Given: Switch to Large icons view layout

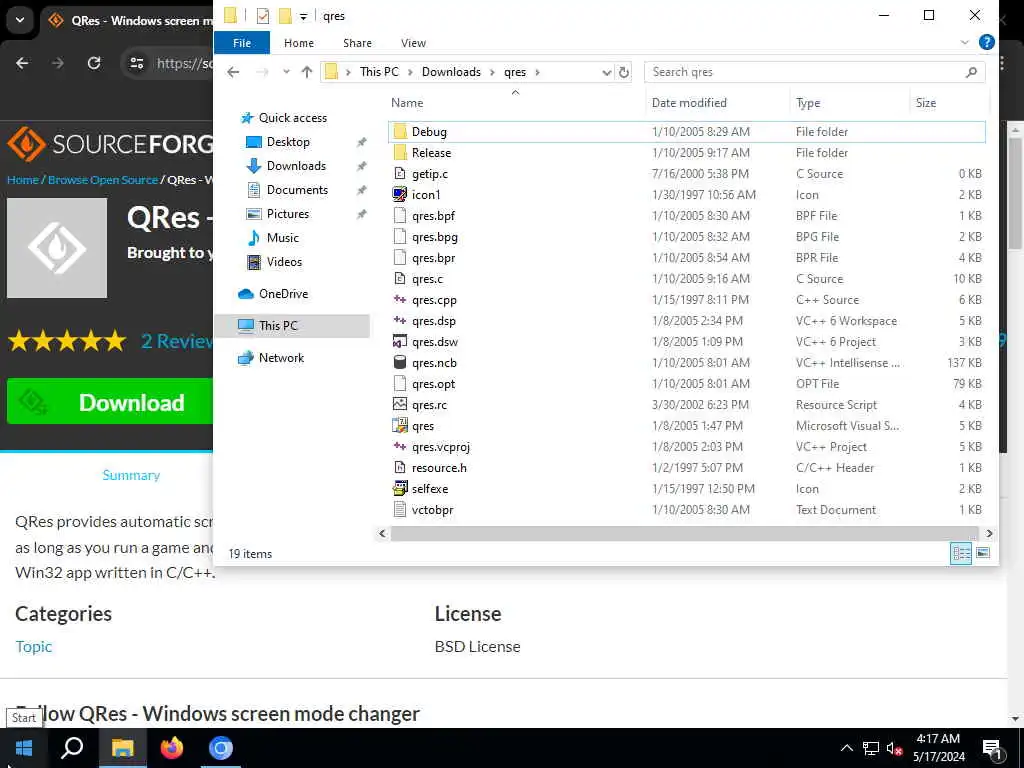Looking at the screenshot, I should pos(983,553).
